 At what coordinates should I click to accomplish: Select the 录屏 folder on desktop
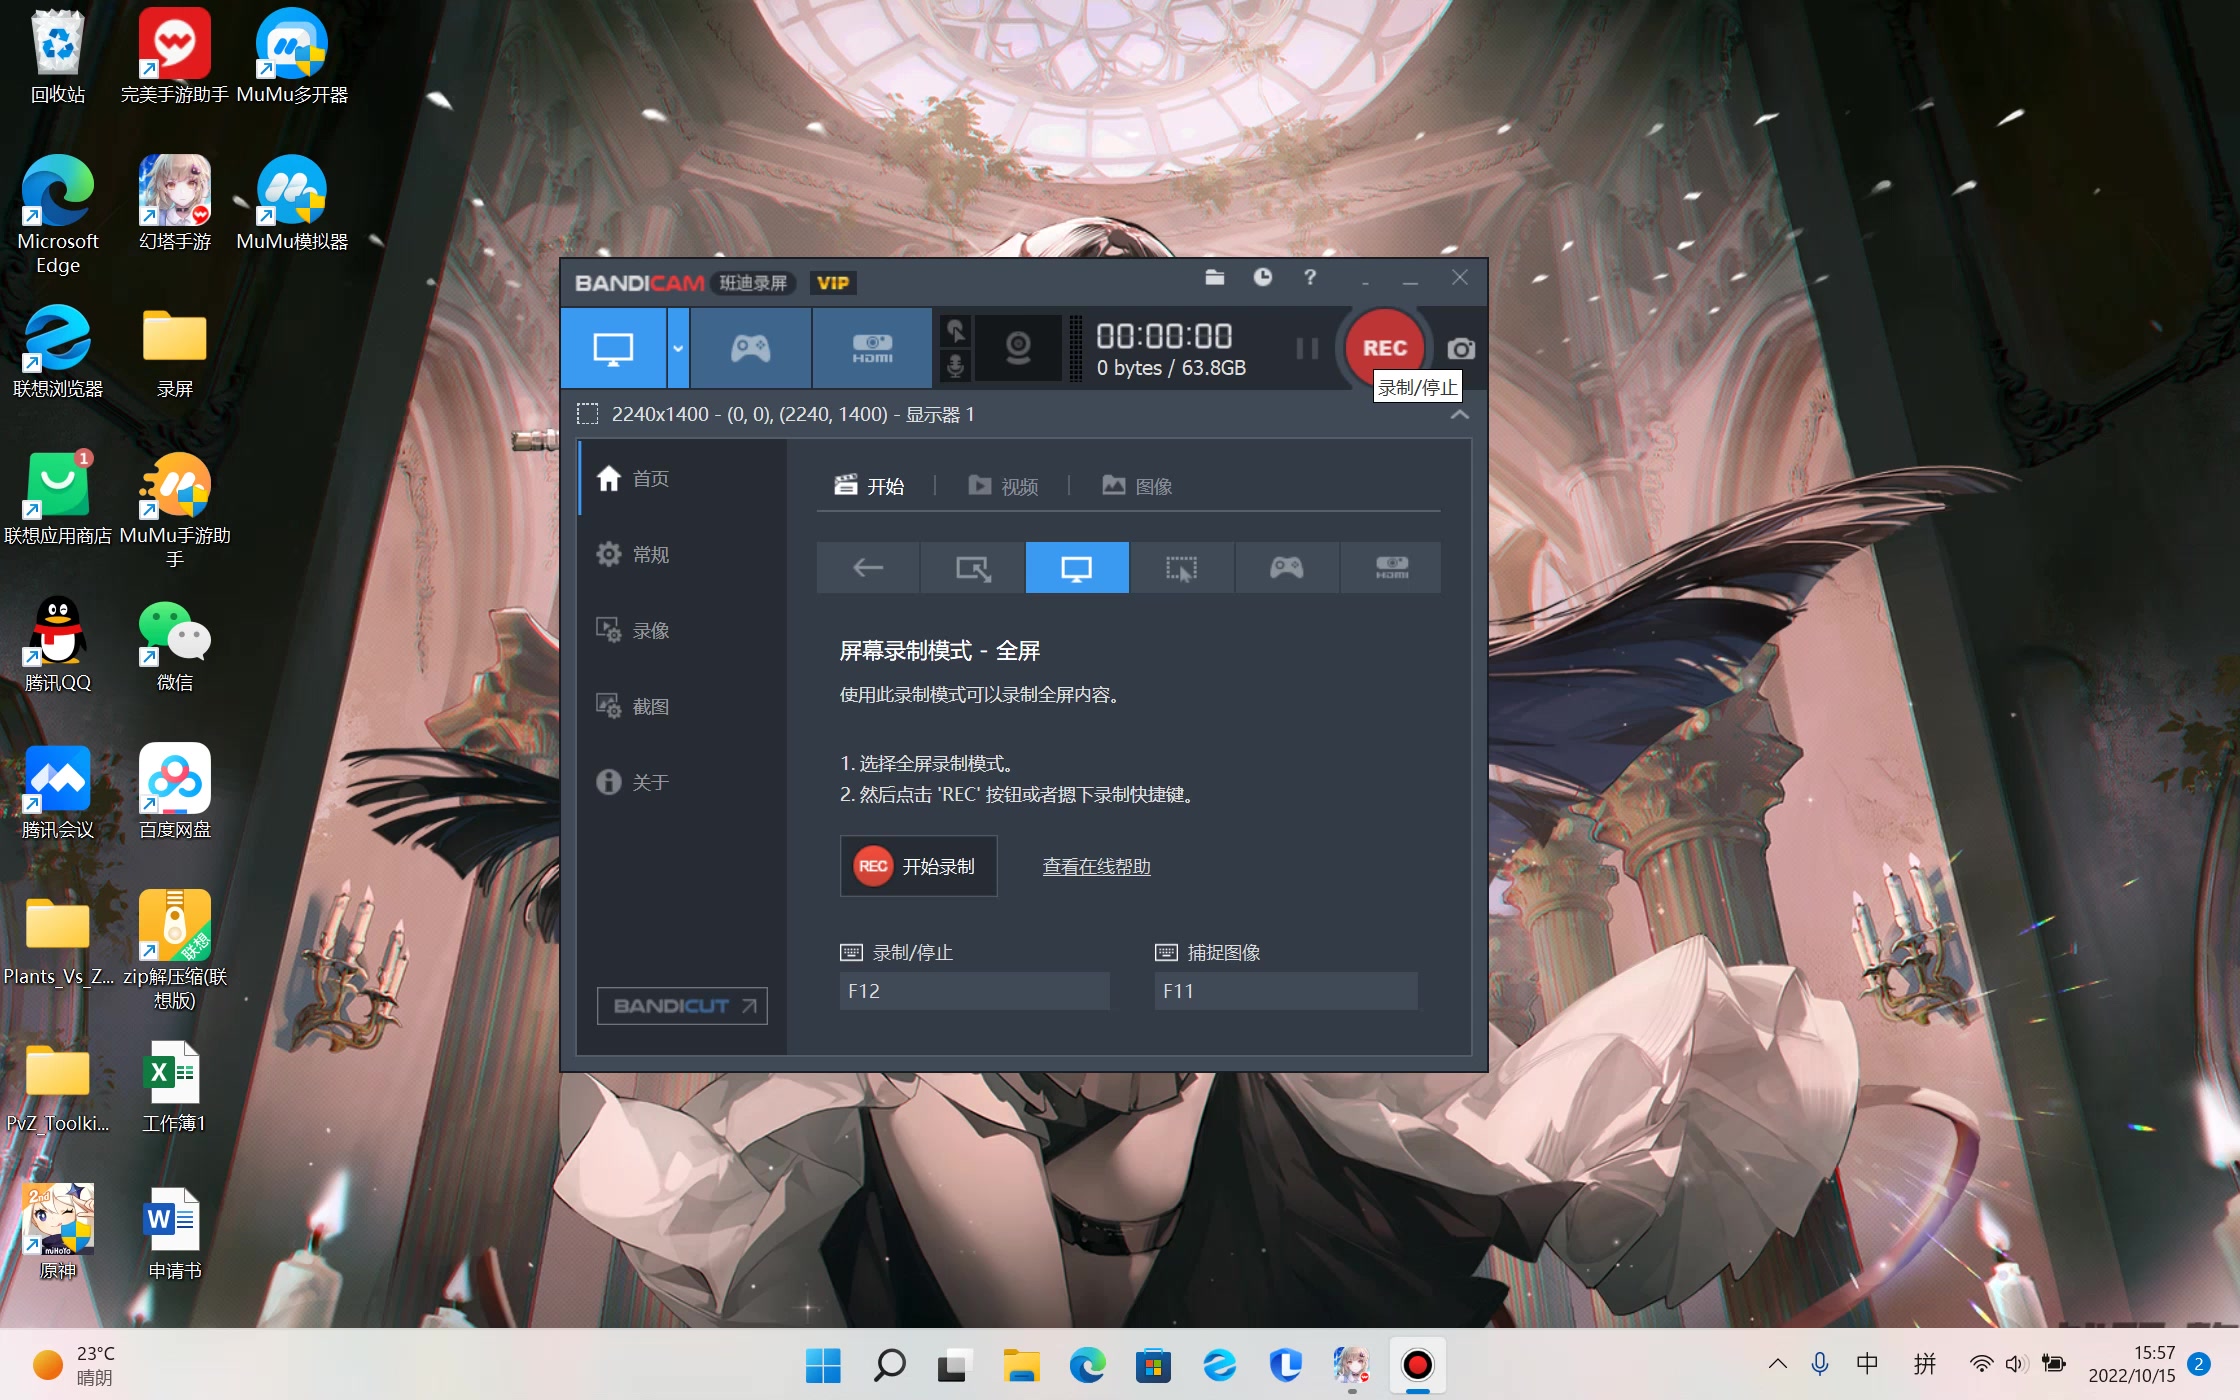(175, 351)
